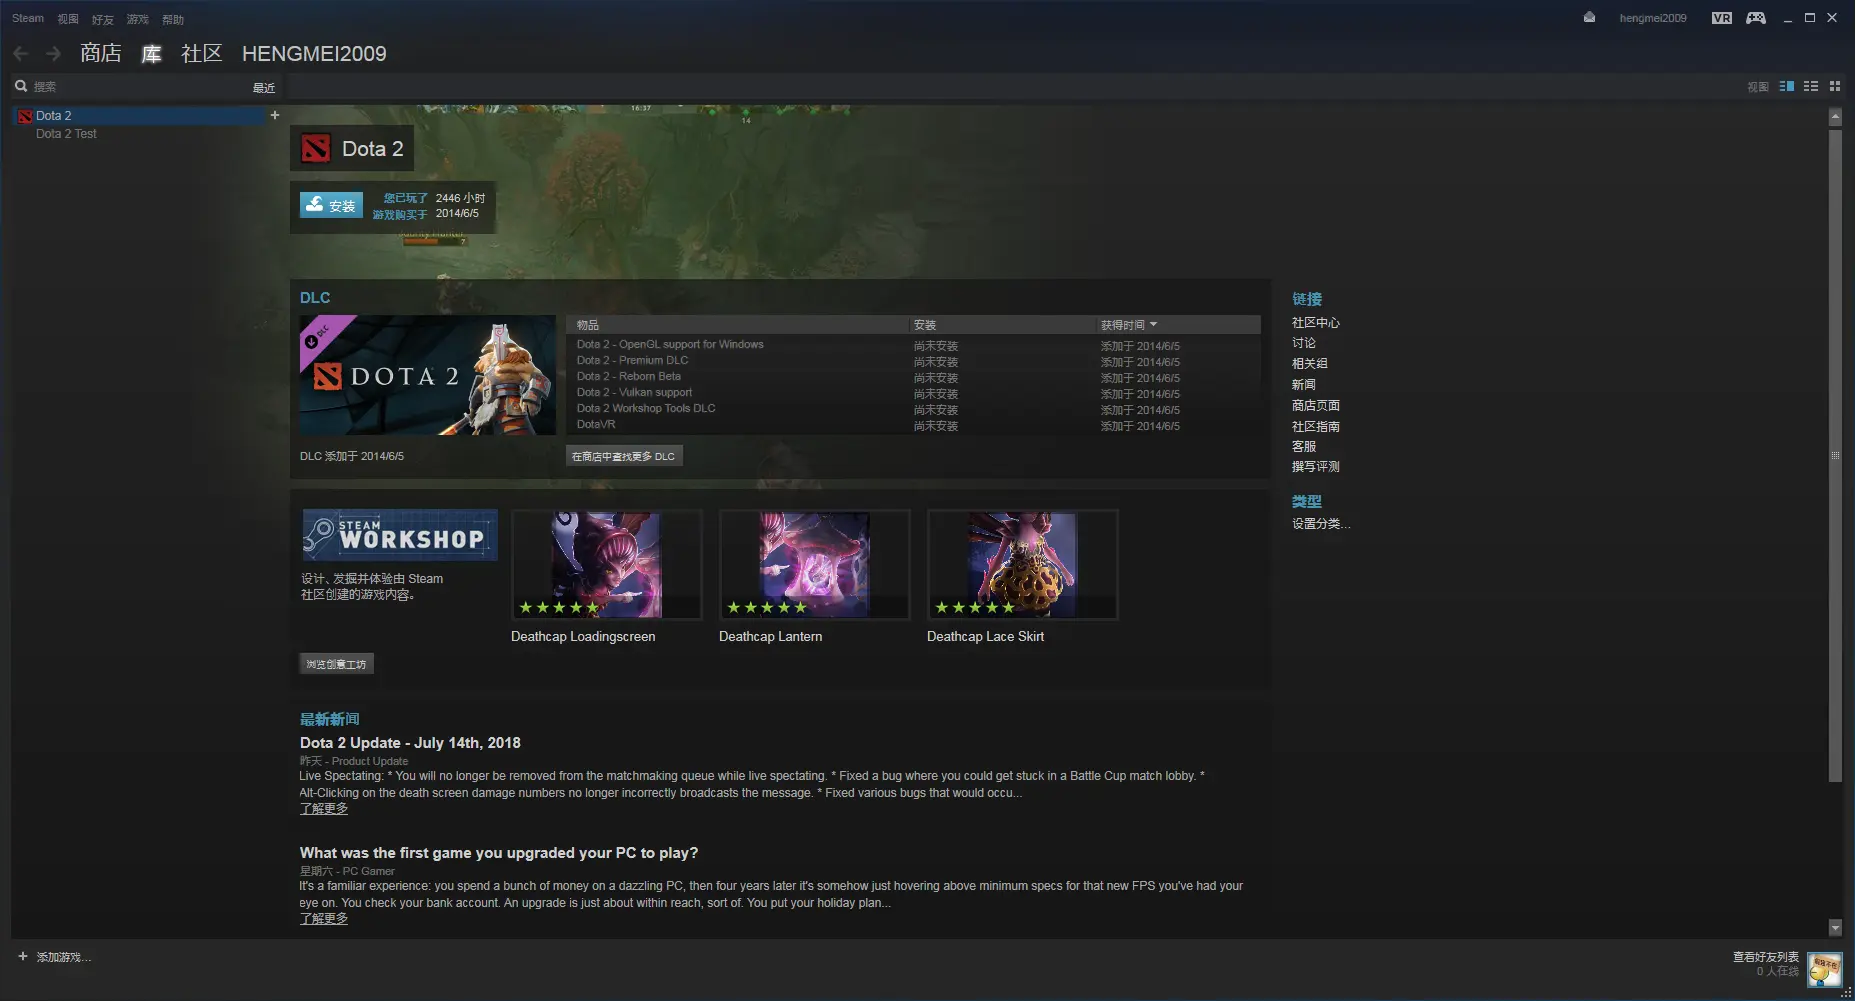Click the plus icon for add game
1855x1001 pixels.
tap(23, 957)
